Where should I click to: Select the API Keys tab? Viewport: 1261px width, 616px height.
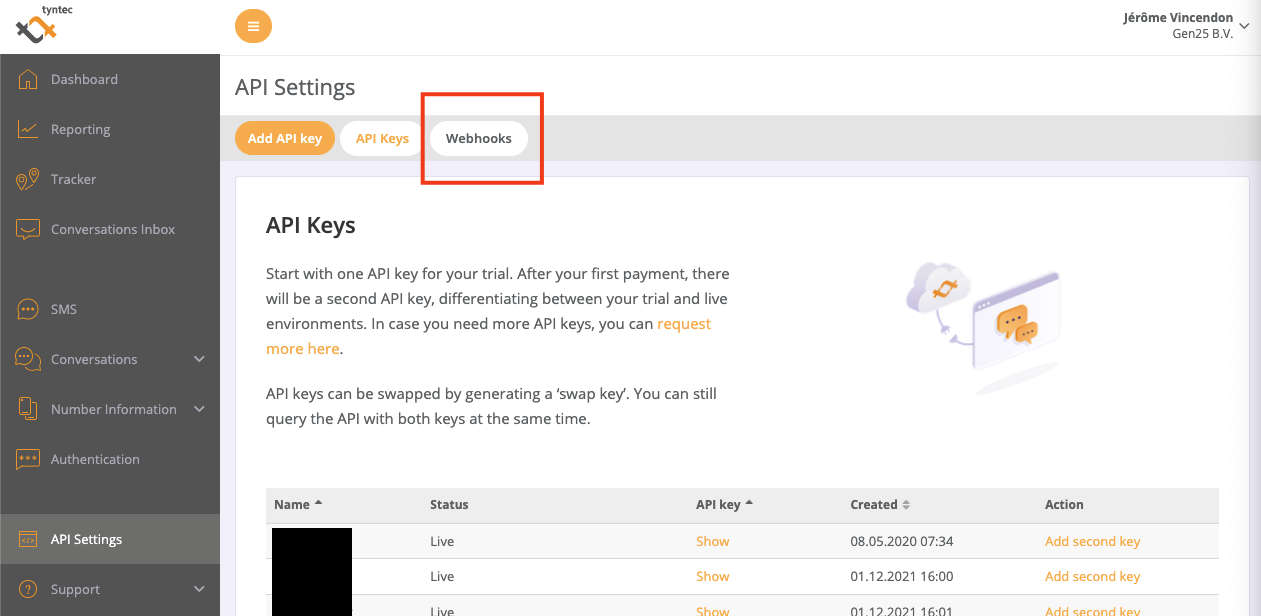tap(382, 138)
